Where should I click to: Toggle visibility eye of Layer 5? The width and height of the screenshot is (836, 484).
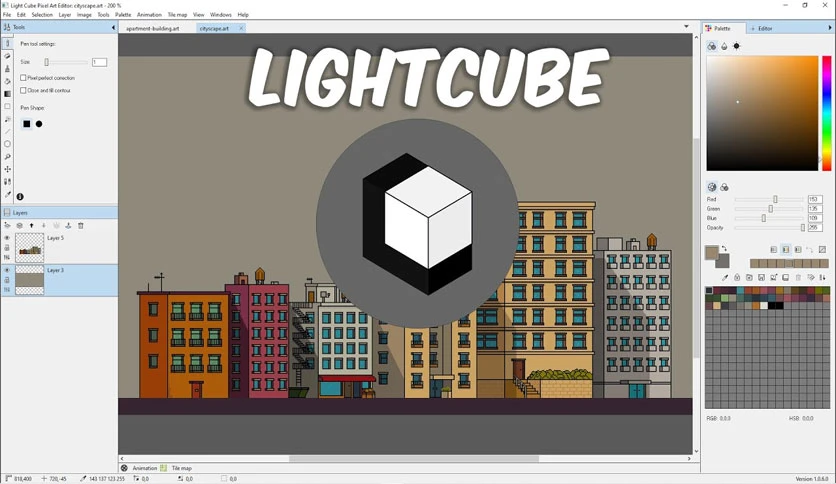pos(7,238)
